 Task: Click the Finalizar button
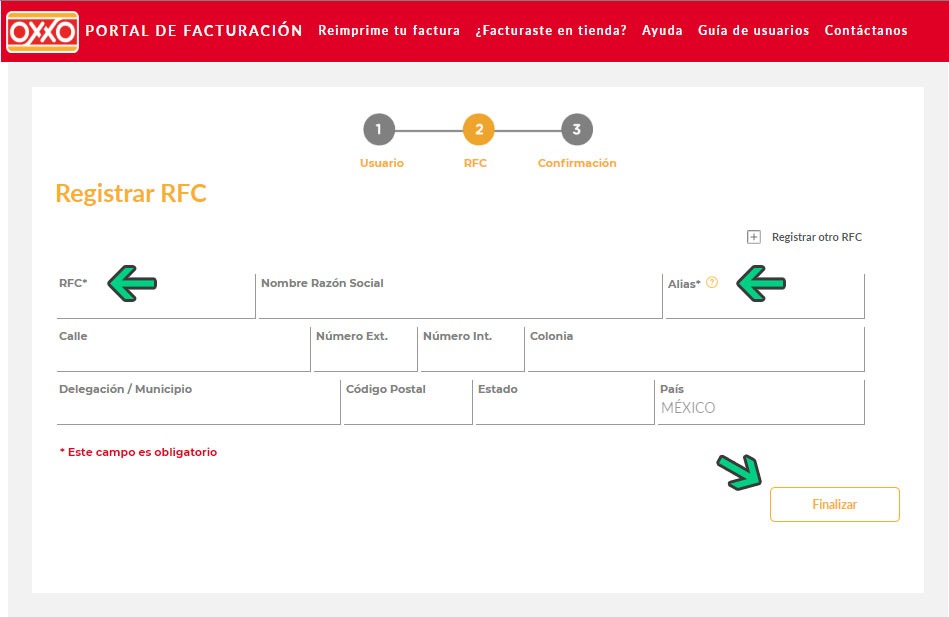pyautogui.click(x=835, y=504)
